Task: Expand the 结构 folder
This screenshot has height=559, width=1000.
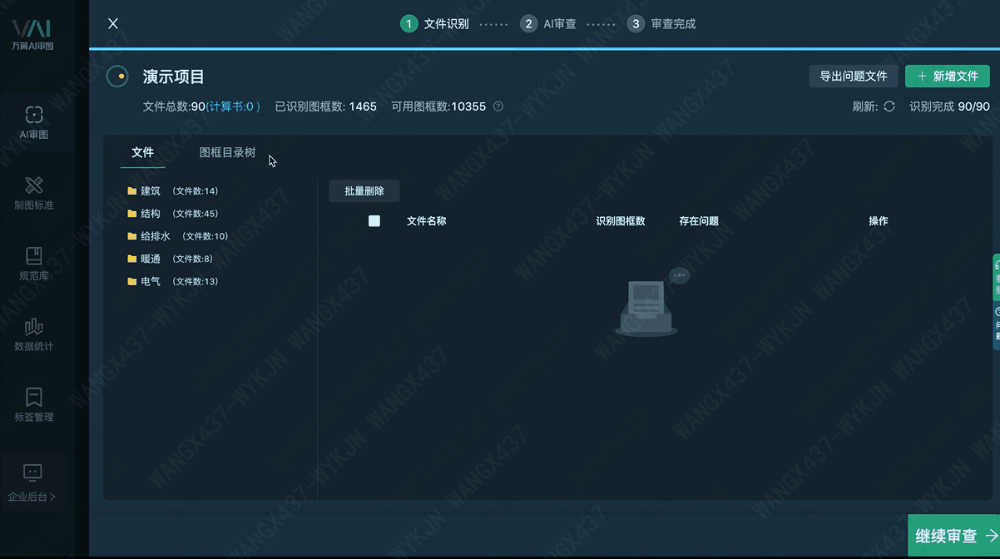Action: (150, 214)
